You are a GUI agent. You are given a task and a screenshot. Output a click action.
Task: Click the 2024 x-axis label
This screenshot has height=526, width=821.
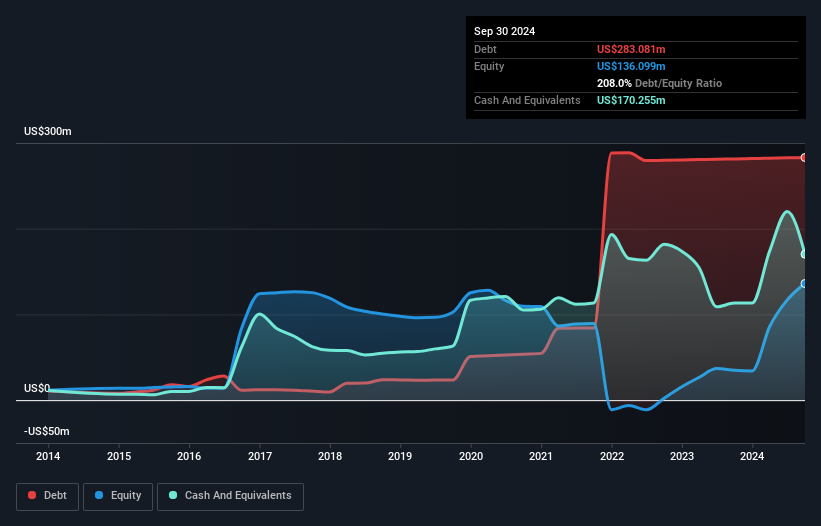(x=752, y=456)
